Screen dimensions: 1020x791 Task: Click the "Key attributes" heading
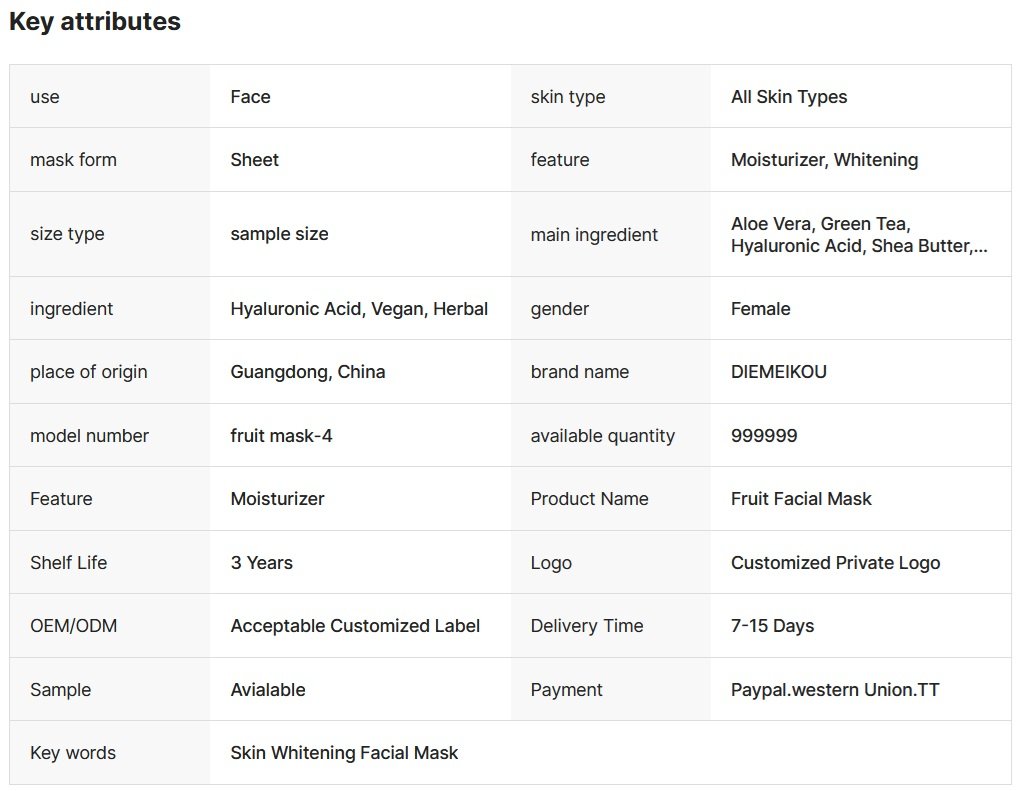point(95,22)
